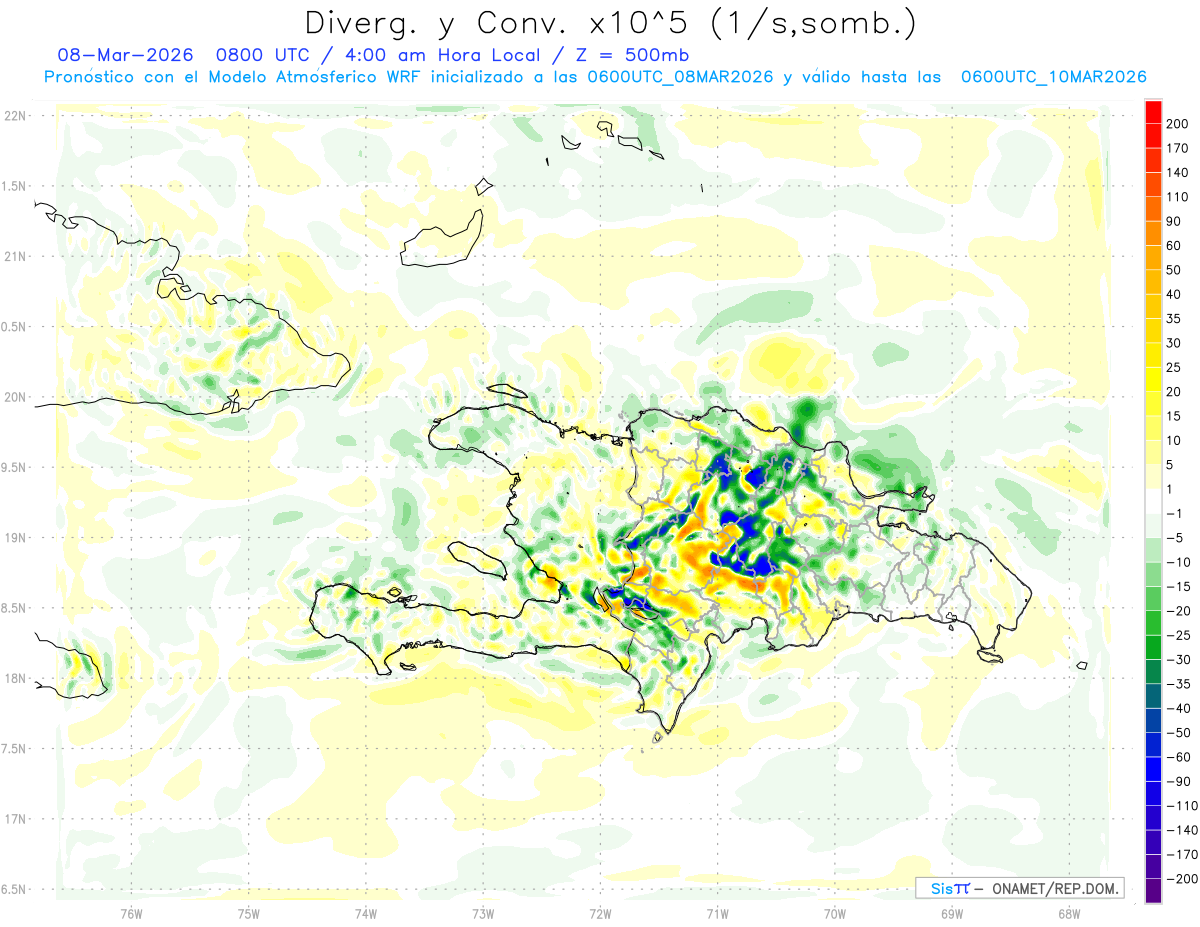Click the "6.5N" latitude label

coord(15,889)
